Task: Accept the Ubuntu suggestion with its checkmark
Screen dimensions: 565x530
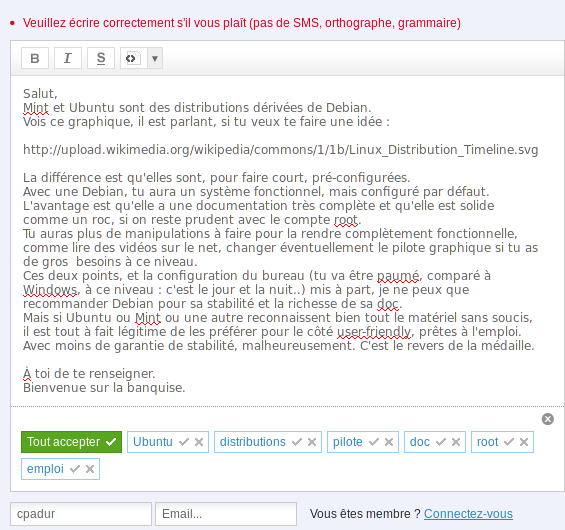Action: coord(184,442)
